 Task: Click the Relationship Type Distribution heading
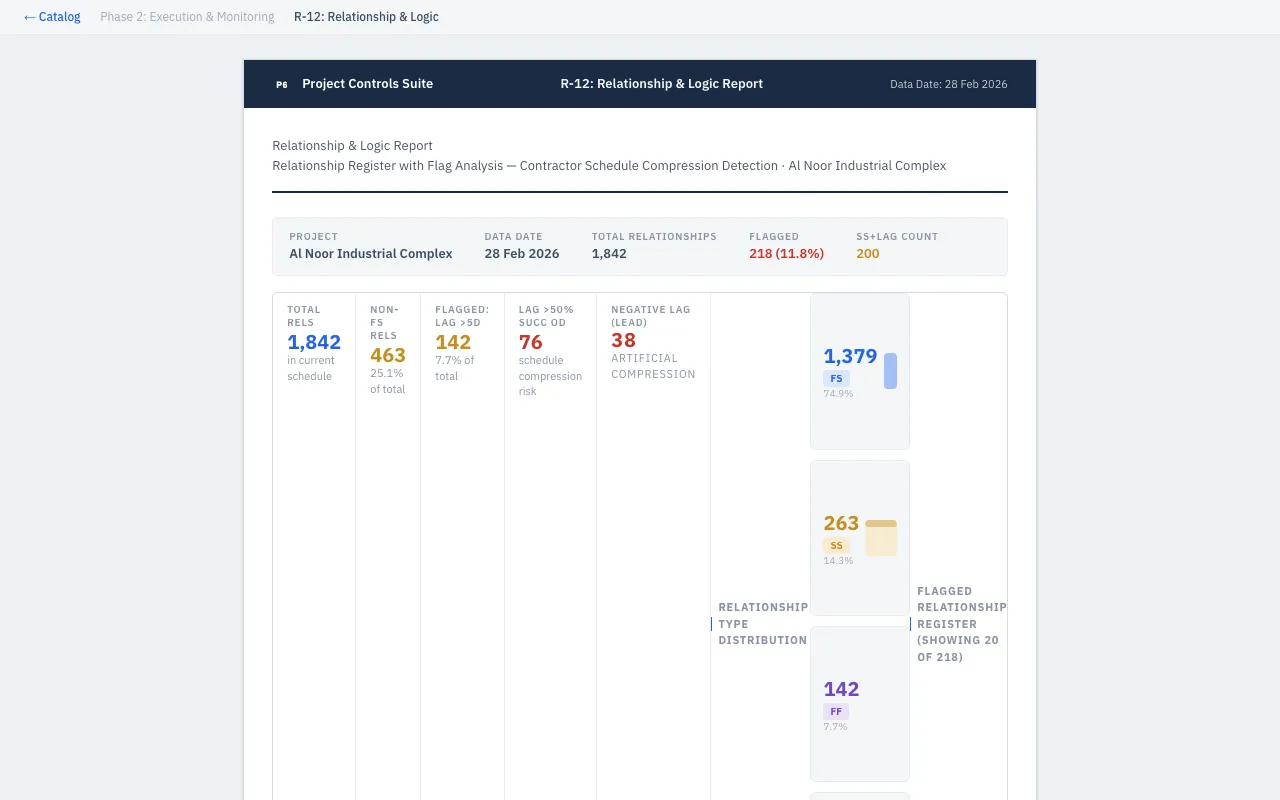click(x=762, y=624)
